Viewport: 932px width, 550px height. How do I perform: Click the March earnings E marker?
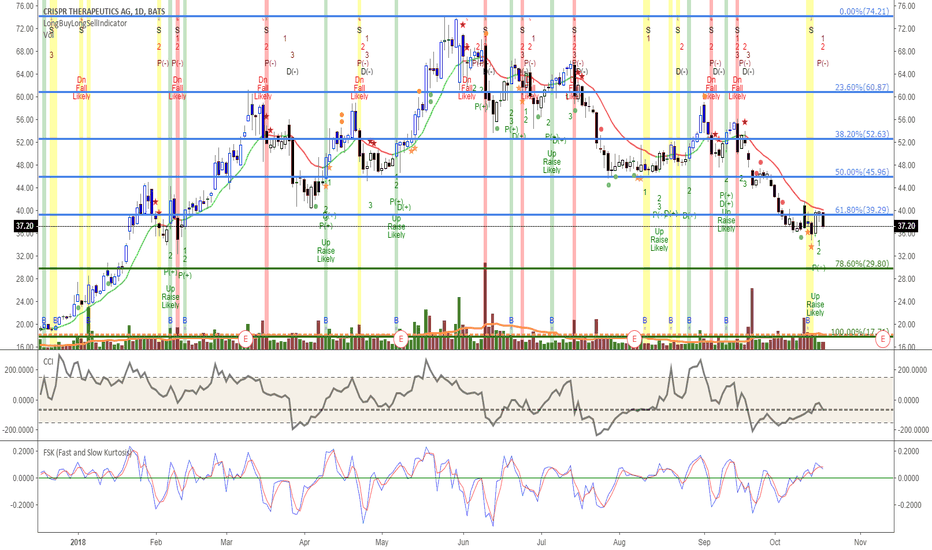(245, 339)
